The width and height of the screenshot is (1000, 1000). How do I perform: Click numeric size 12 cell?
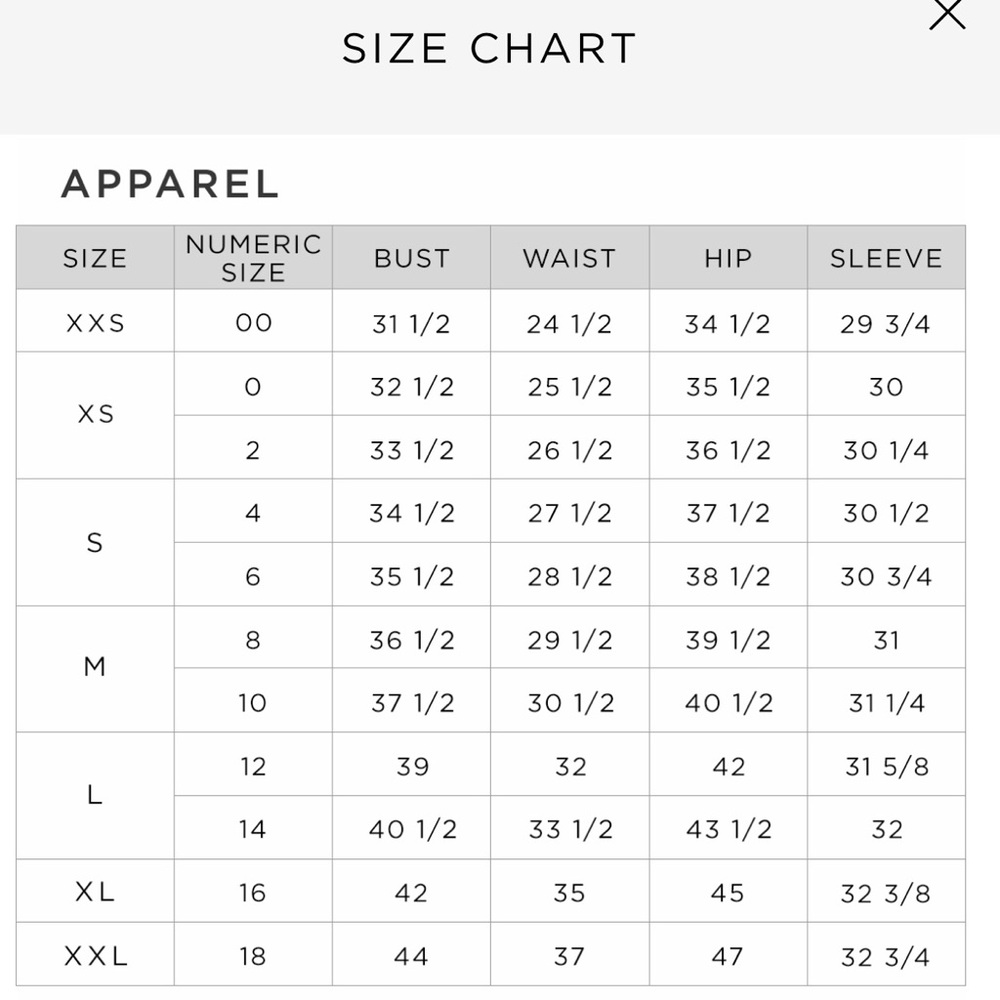click(x=253, y=766)
